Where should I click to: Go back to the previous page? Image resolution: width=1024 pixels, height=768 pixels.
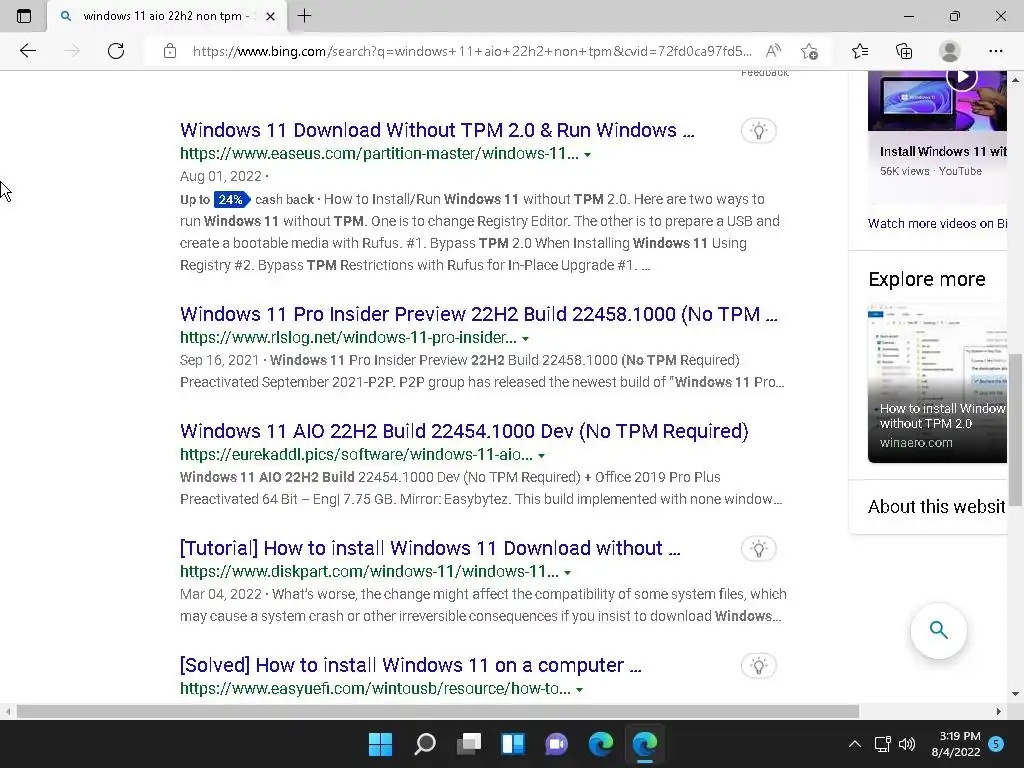click(x=27, y=51)
